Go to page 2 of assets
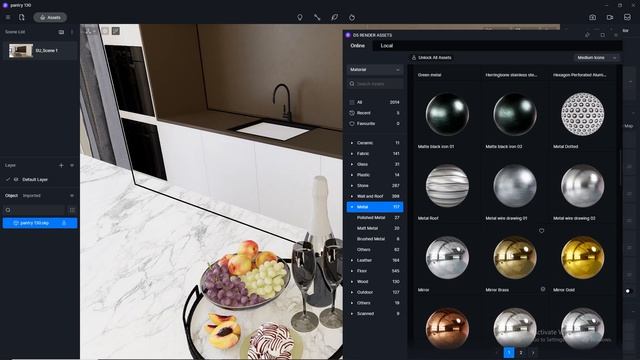640x360 pixels. (x=521, y=353)
